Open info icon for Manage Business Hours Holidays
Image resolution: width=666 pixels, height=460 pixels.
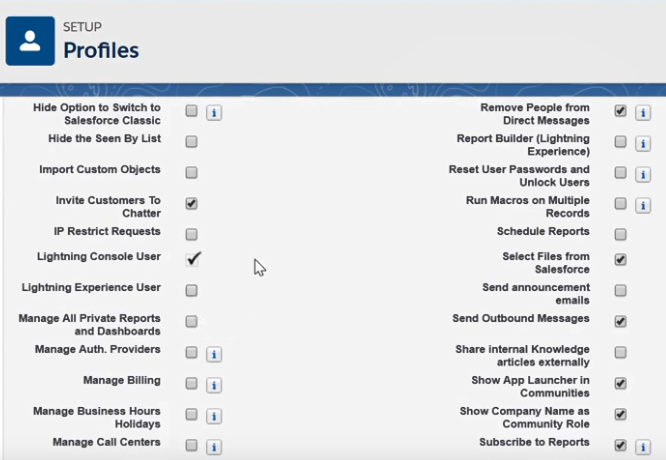point(214,417)
